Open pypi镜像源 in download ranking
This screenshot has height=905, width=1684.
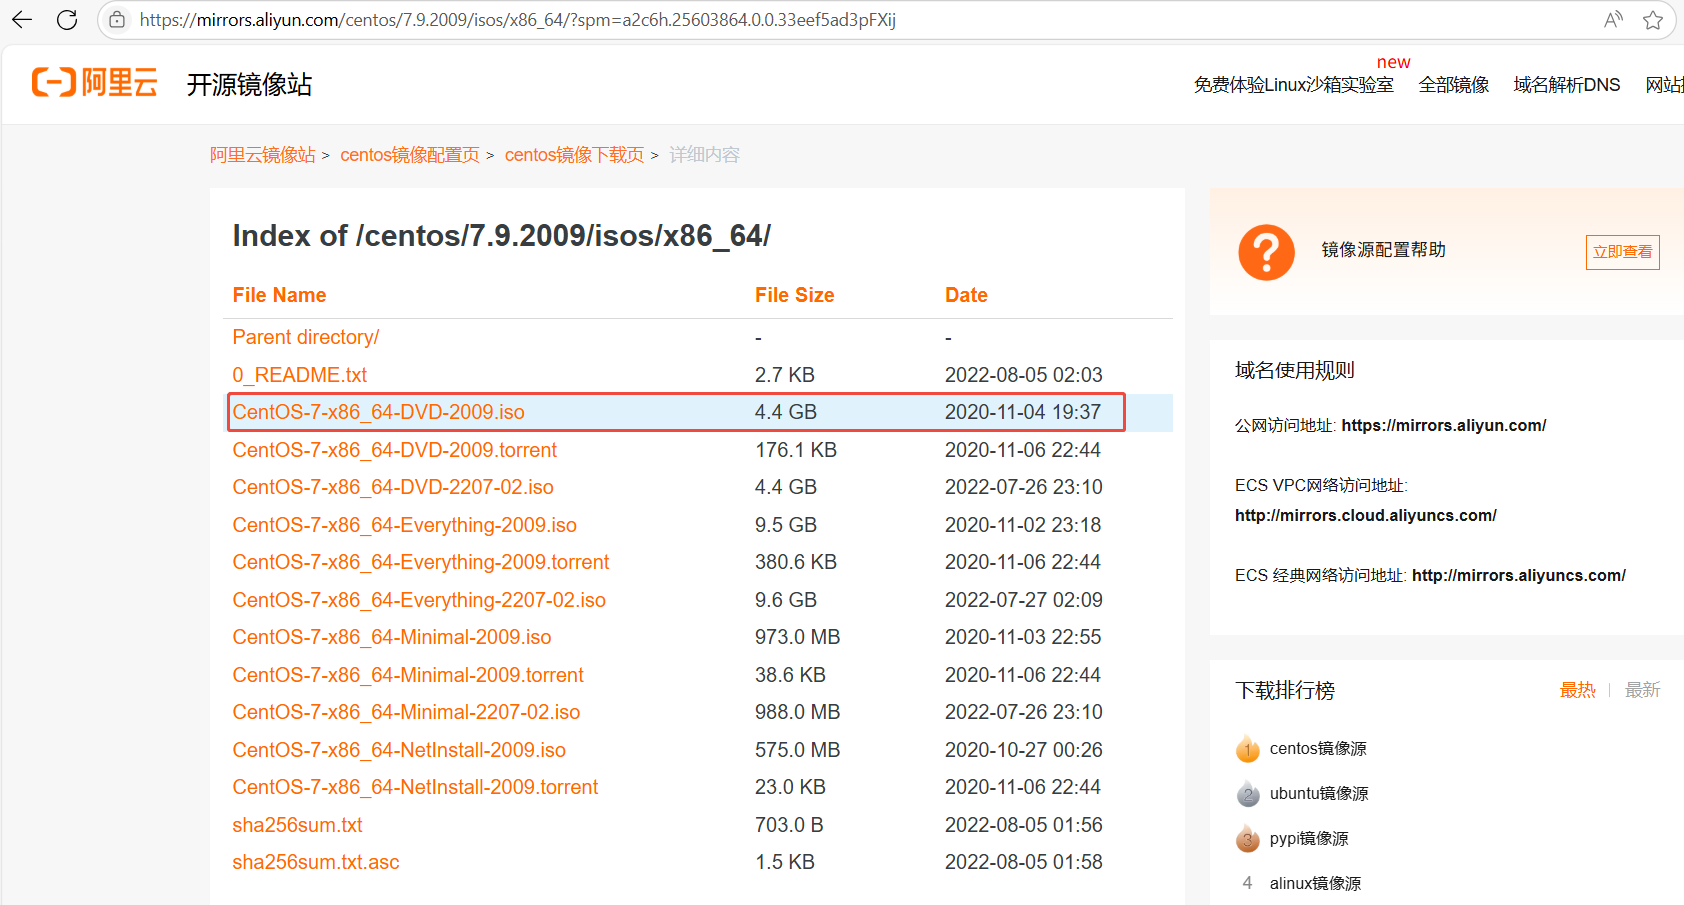[x=1309, y=838]
